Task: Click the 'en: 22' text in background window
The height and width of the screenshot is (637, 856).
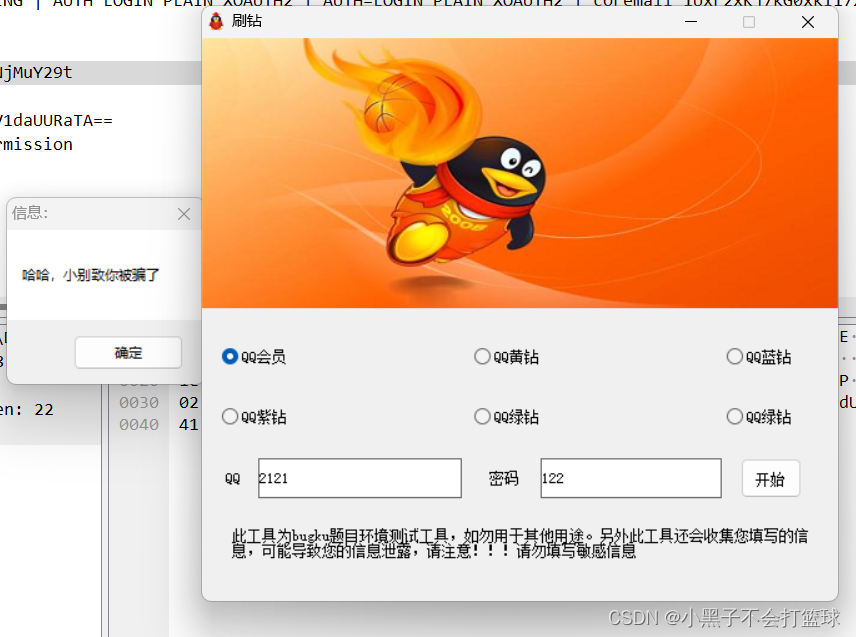Action: [27, 409]
